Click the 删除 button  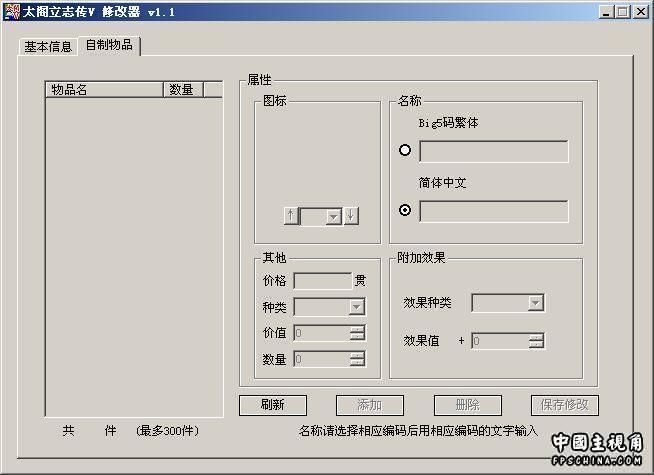coord(468,405)
